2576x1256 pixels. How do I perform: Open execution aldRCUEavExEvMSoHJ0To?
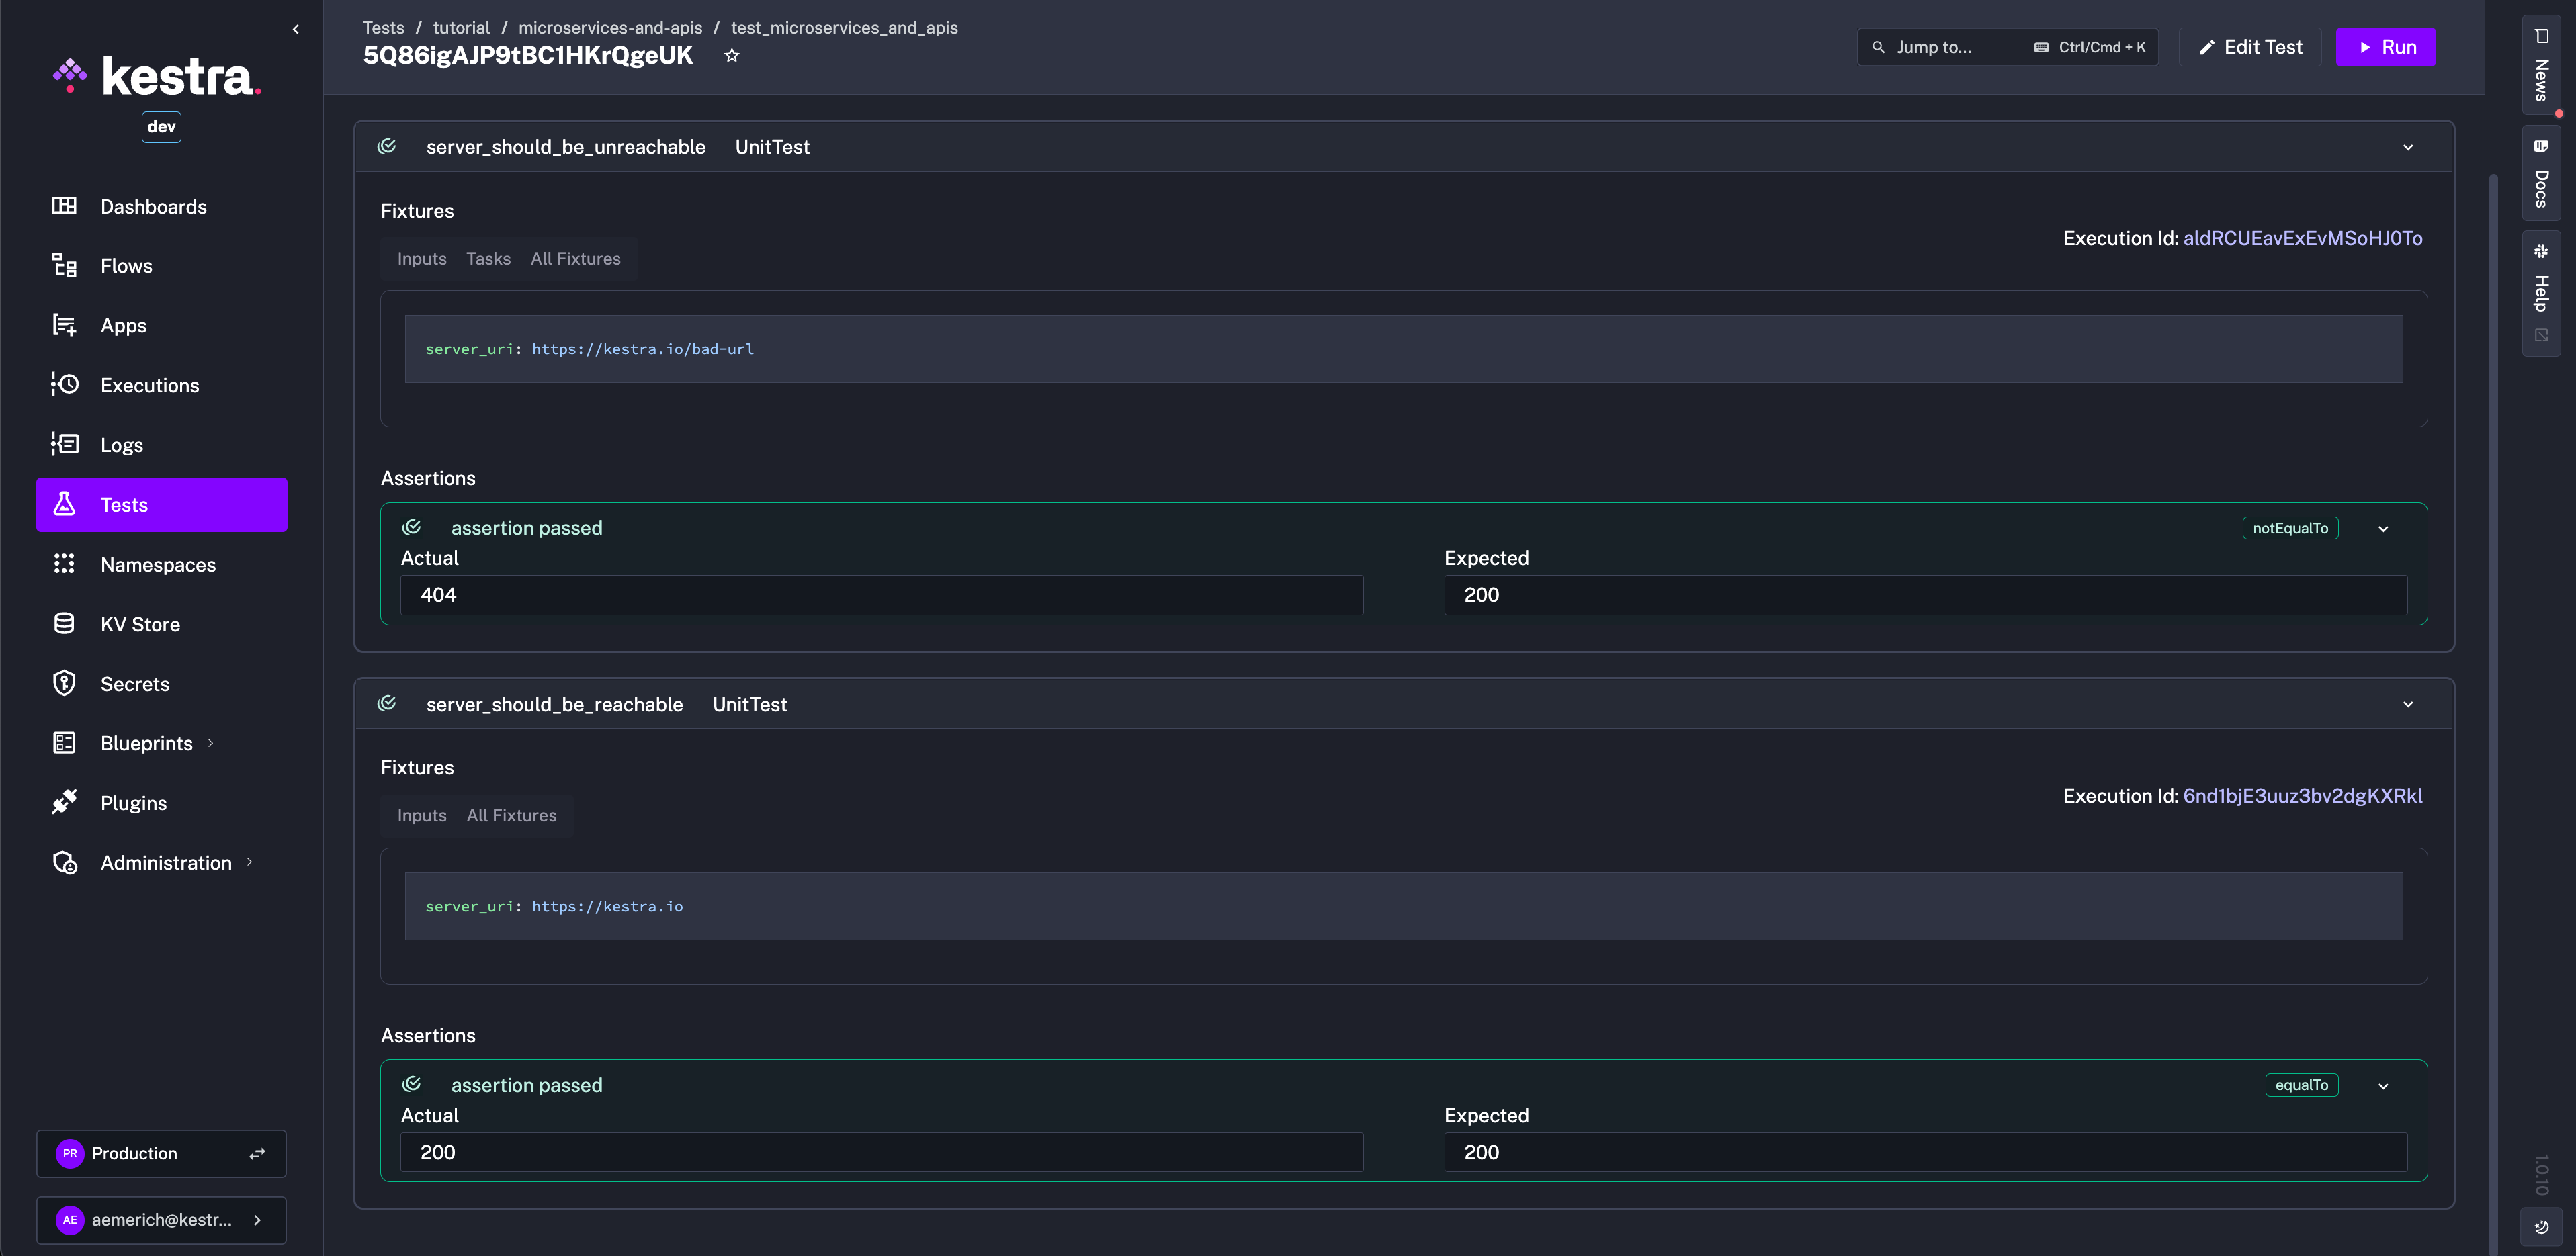click(x=2303, y=238)
